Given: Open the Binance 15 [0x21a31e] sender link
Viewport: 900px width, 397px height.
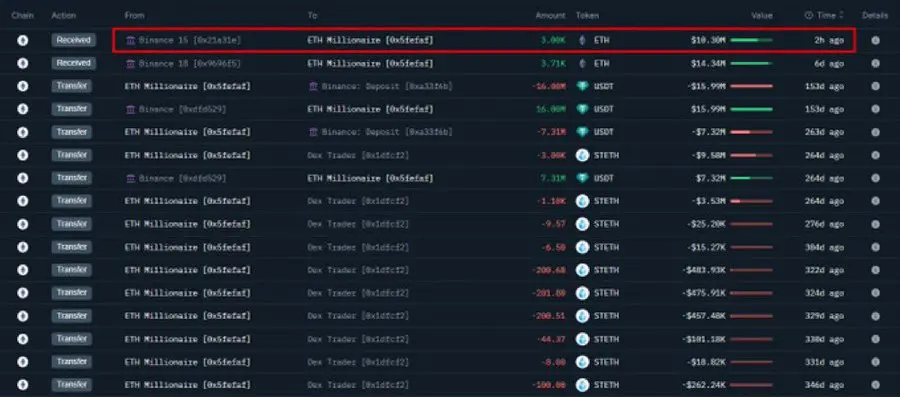Looking at the screenshot, I should click(x=183, y=40).
